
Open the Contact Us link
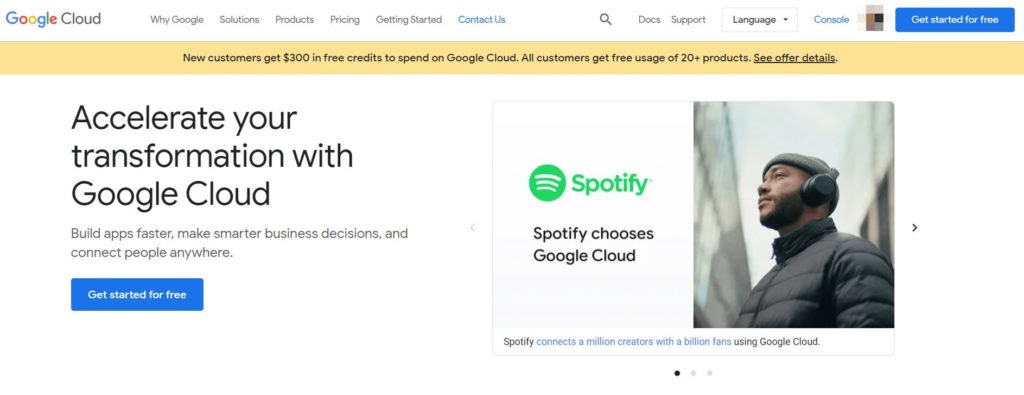(481, 20)
